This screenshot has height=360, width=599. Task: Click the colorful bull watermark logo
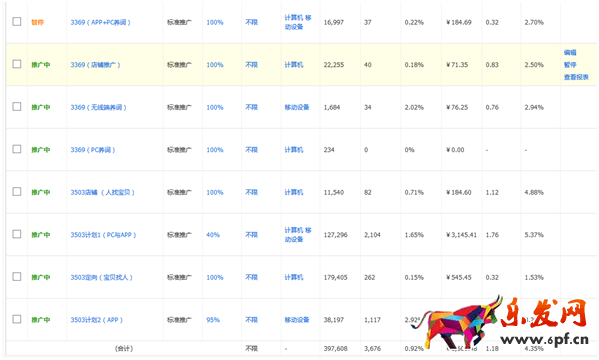(x=461, y=321)
